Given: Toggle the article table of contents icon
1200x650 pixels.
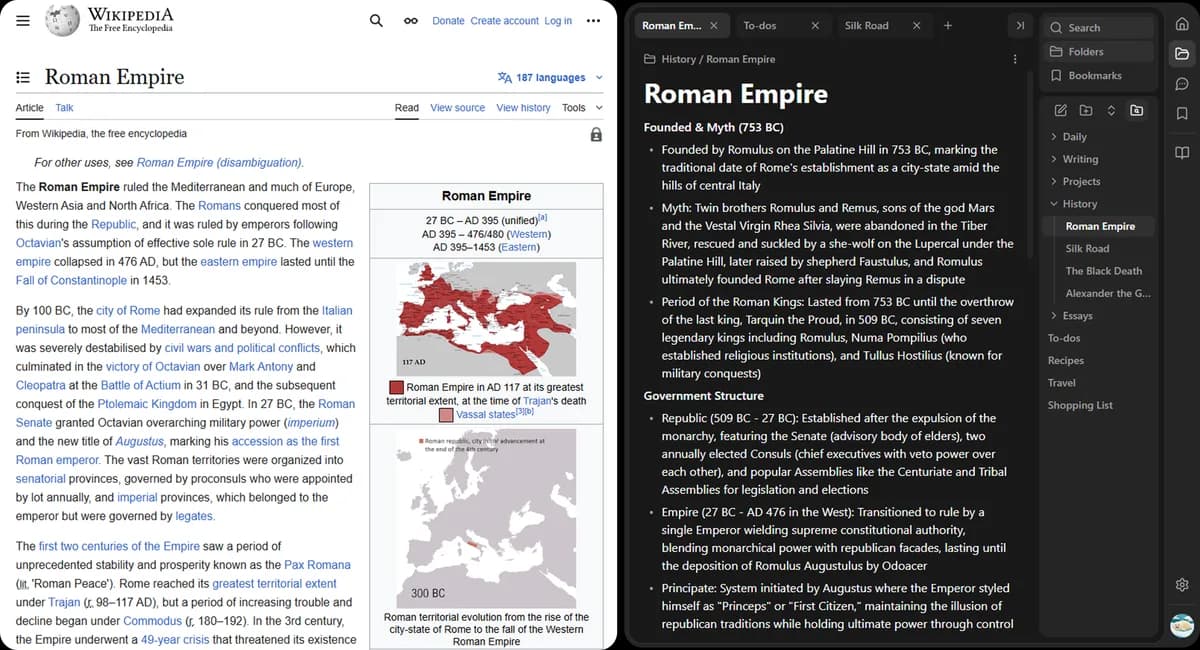Looking at the screenshot, I should pos(23,77).
